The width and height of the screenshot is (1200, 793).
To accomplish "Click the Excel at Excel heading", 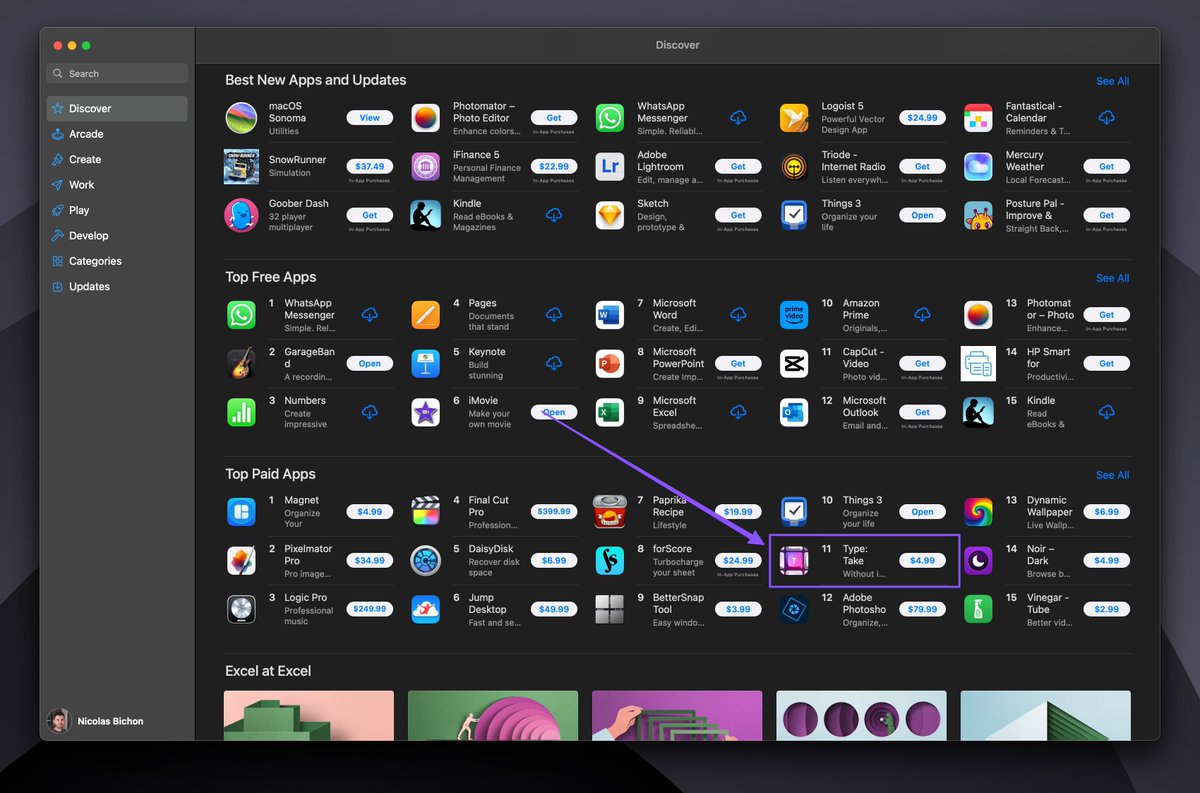I will click(x=268, y=671).
